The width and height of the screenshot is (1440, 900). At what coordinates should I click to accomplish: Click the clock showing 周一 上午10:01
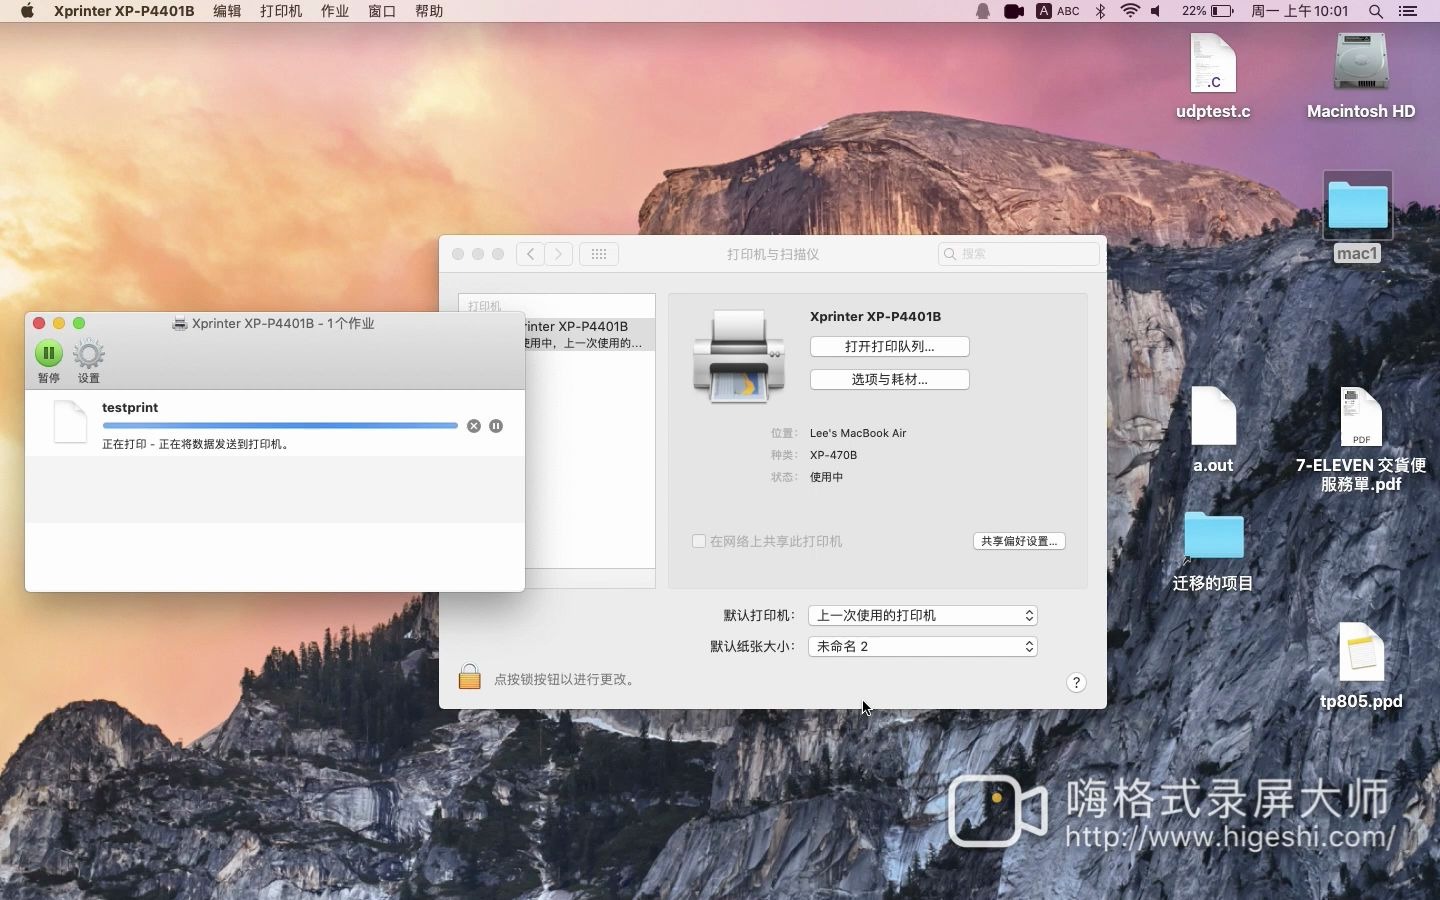1300,11
